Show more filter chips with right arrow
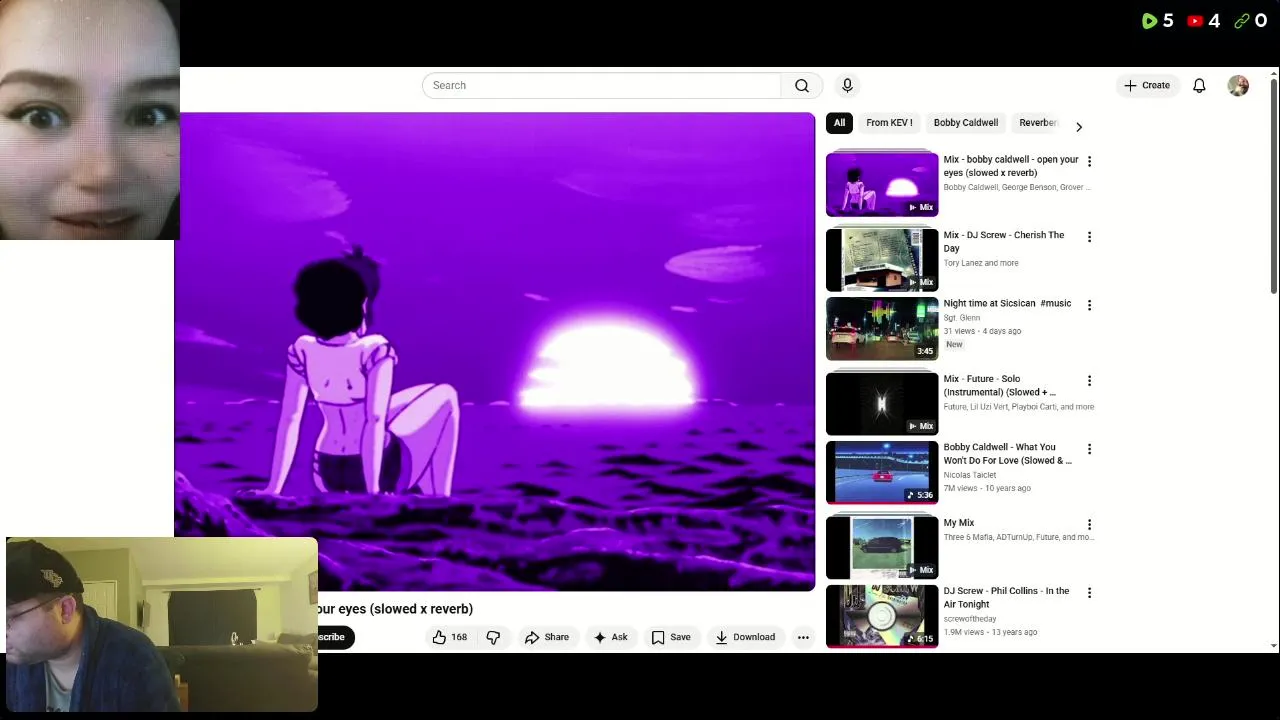This screenshot has height=720, width=1280. 1078,127
